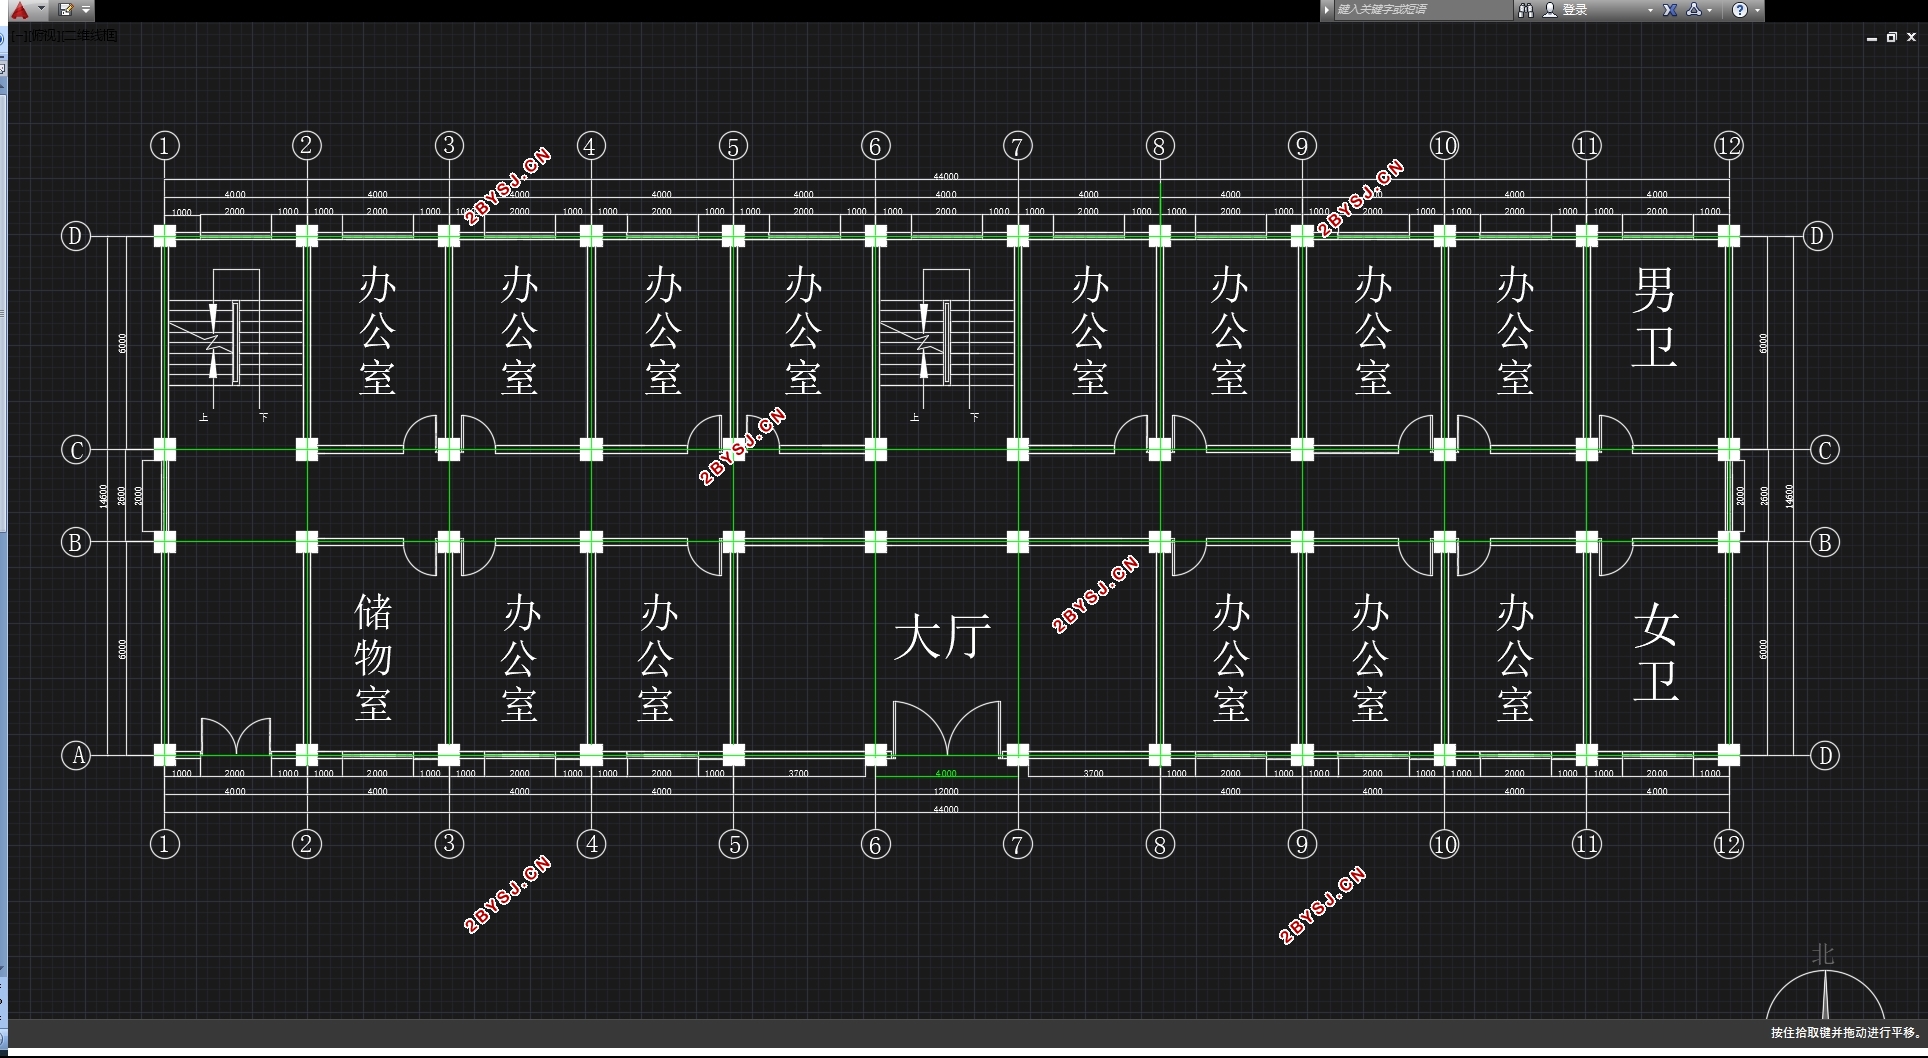The height and width of the screenshot is (1058, 1928).
Task: Restore the drawing window with the restore icon
Action: [x=1892, y=37]
